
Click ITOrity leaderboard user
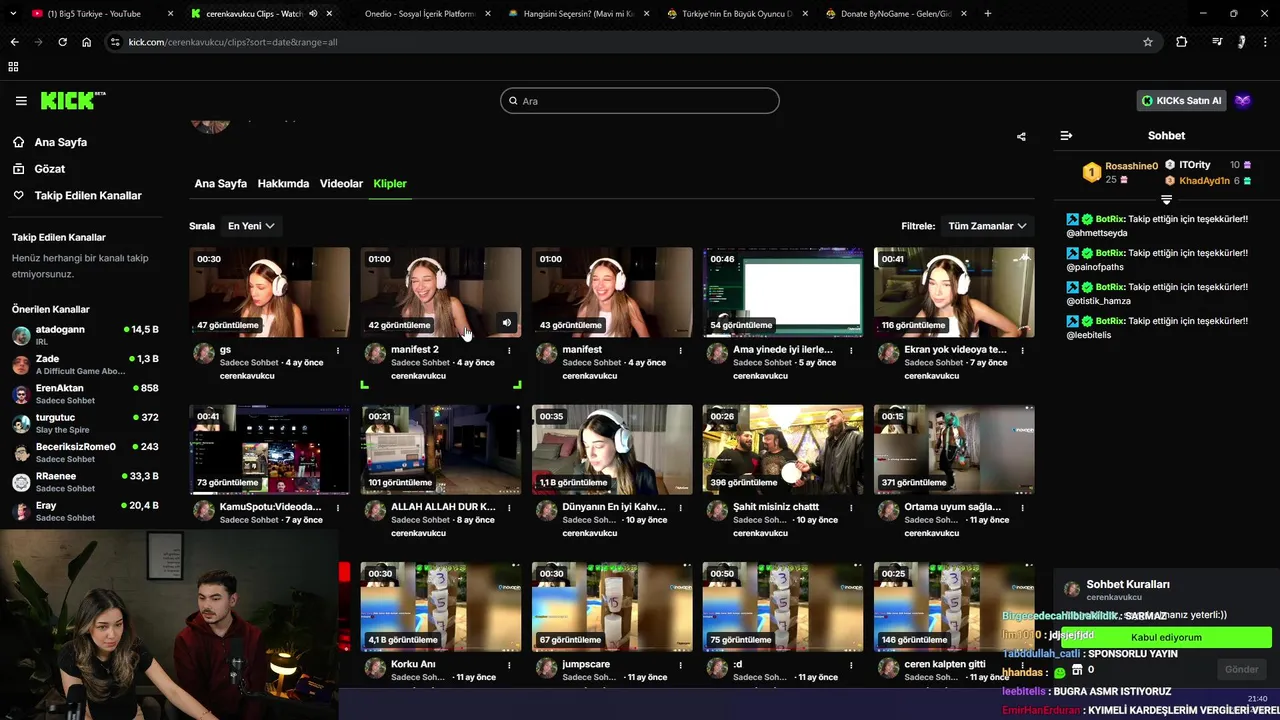1194,165
